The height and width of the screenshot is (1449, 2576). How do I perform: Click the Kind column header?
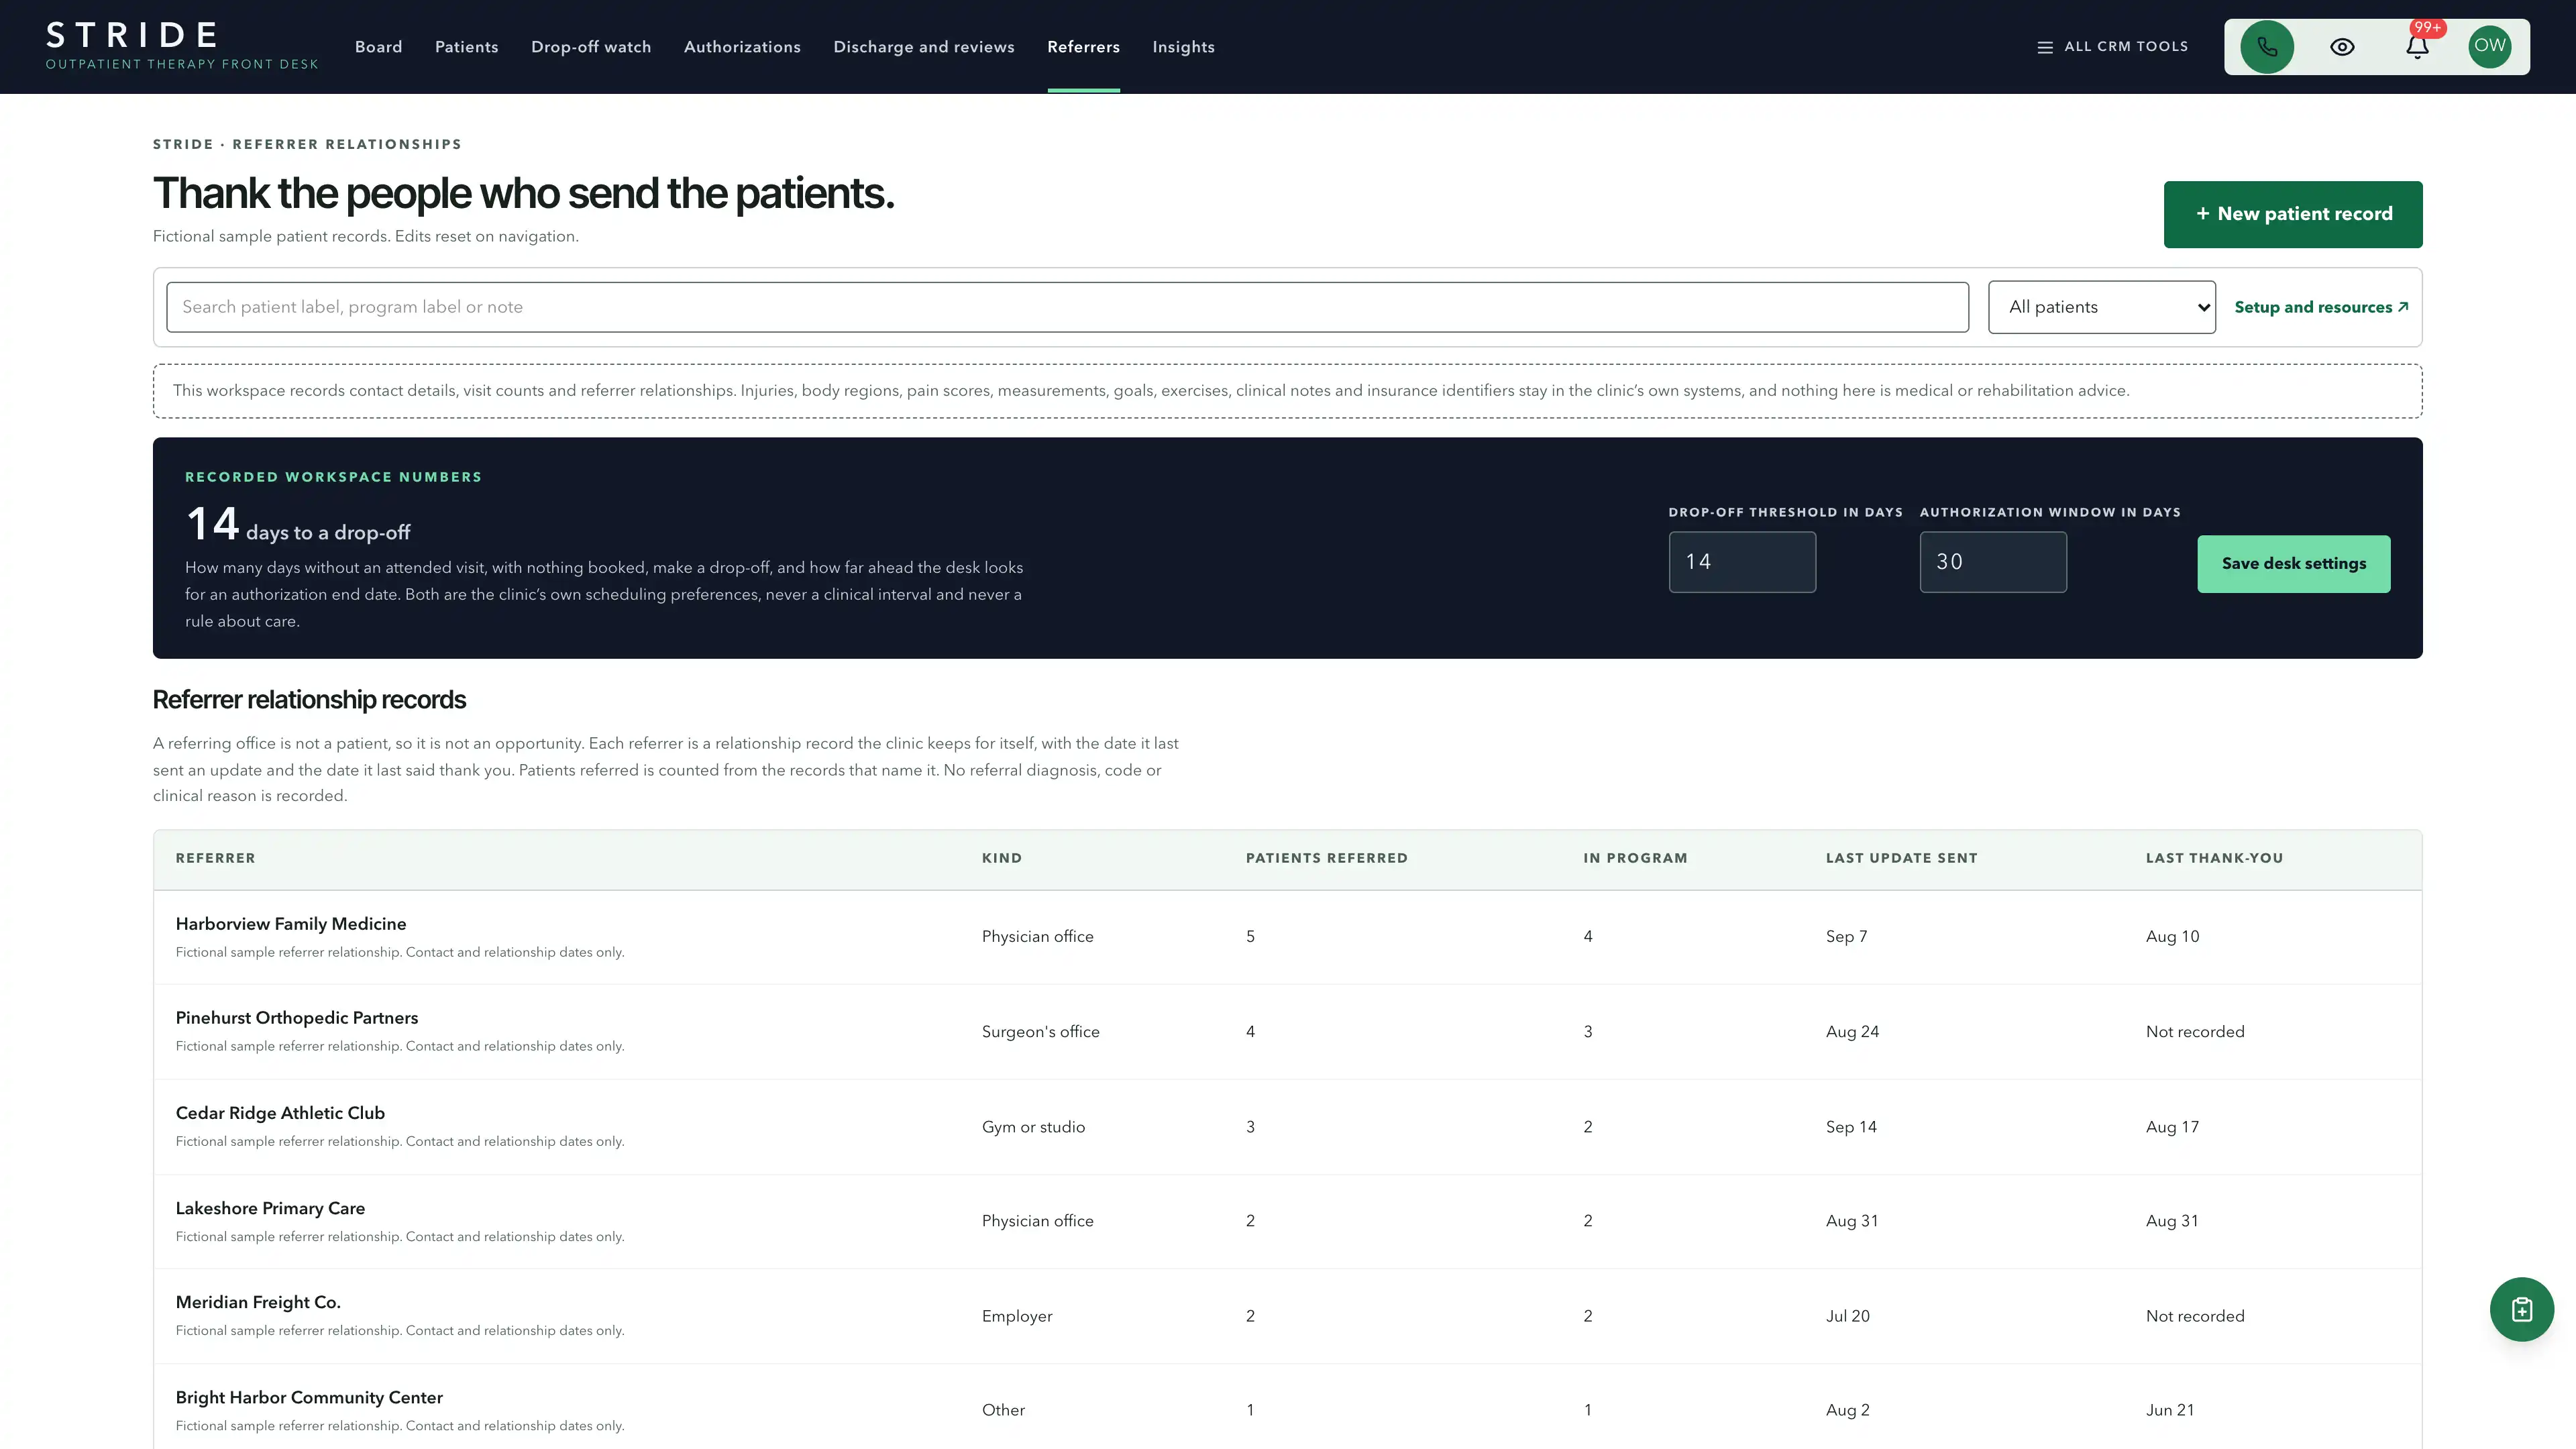click(1001, 858)
